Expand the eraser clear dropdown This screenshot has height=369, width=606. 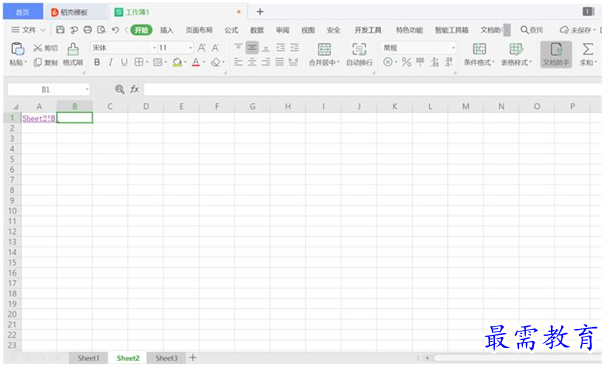tap(224, 62)
